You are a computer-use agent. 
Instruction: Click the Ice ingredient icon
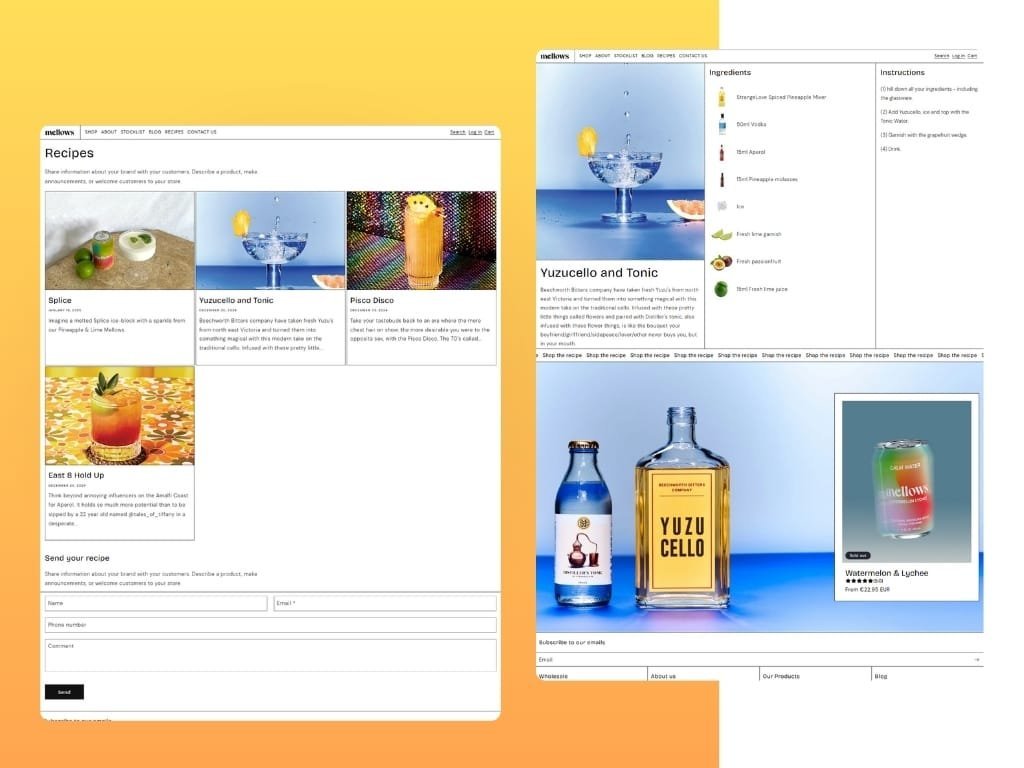pyautogui.click(x=722, y=206)
